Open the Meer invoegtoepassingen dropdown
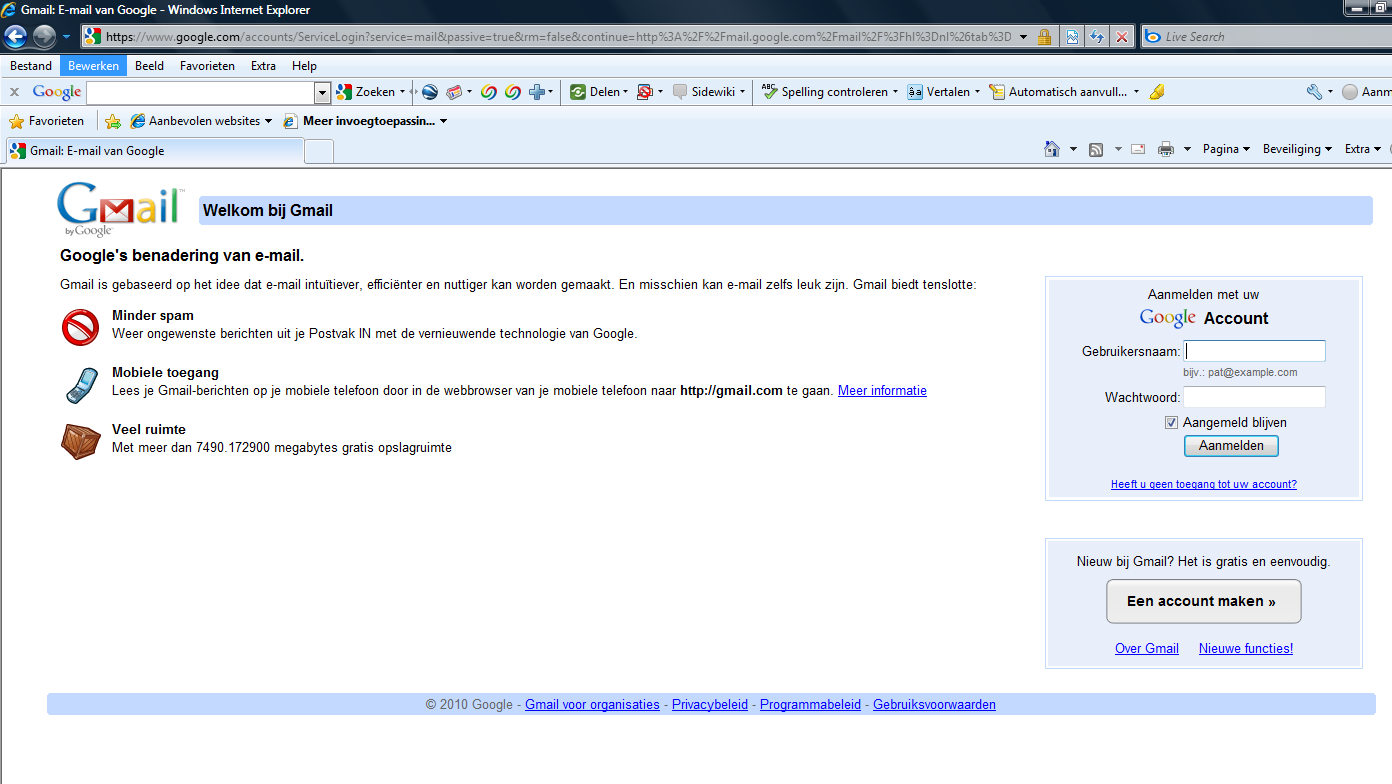Screen dimensions: 1392x784 tap(365, 121)
